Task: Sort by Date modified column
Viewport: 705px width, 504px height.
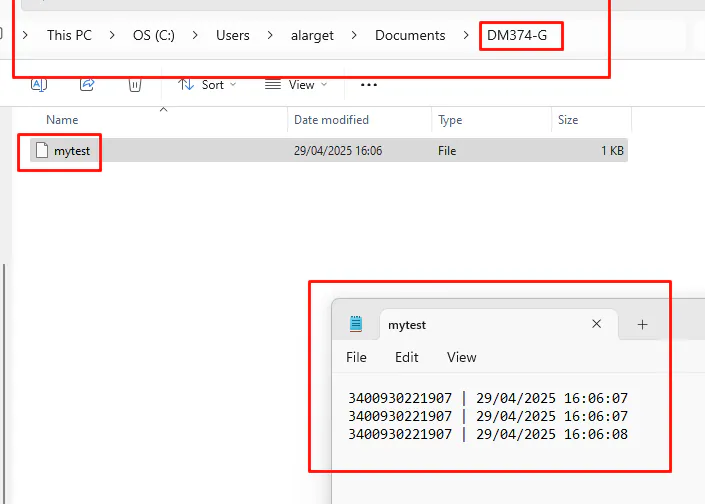Action: 331,120
